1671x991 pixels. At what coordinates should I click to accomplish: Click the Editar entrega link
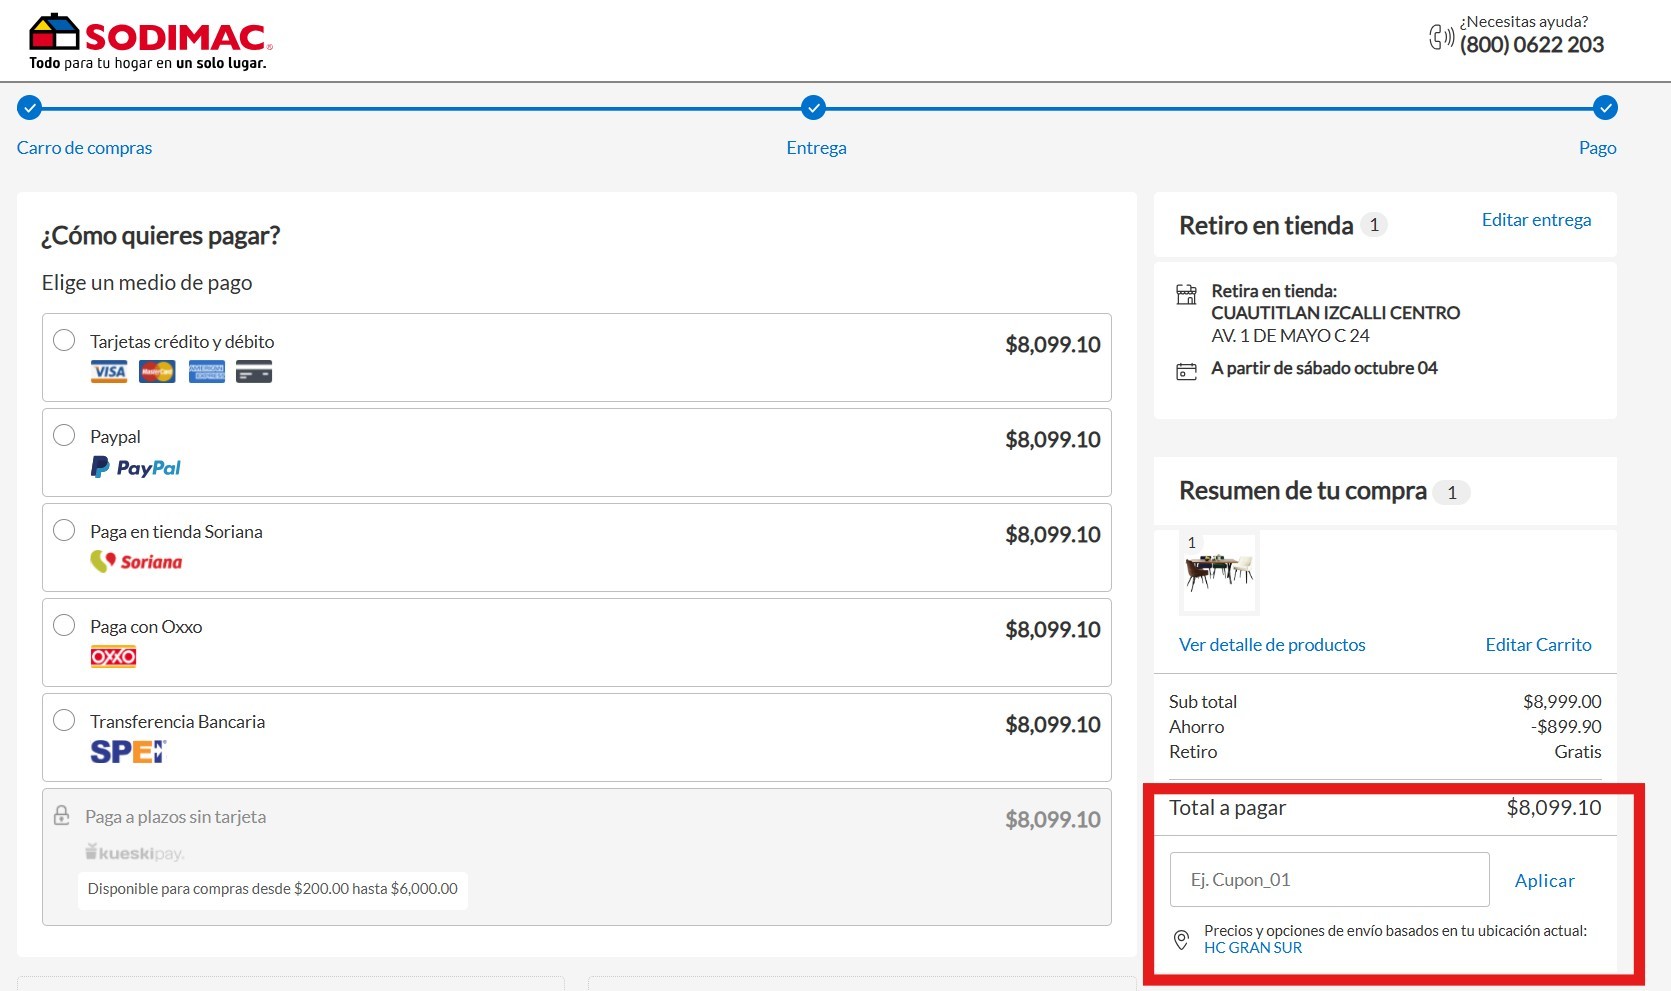1536,220
